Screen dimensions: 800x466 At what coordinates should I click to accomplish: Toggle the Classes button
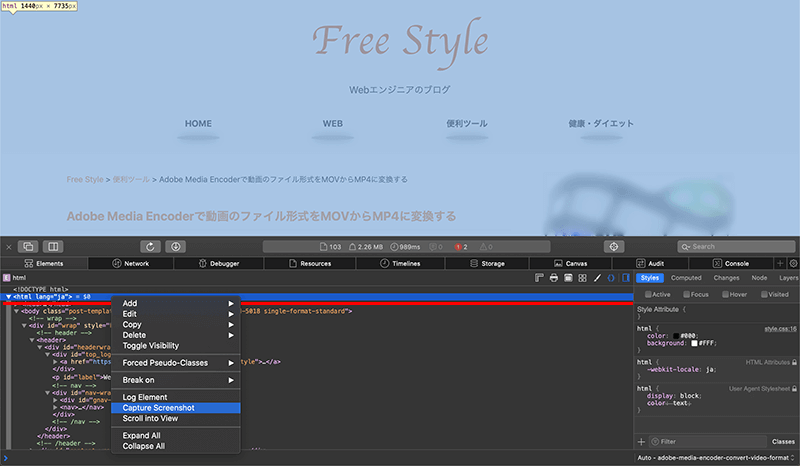point(783,442)
